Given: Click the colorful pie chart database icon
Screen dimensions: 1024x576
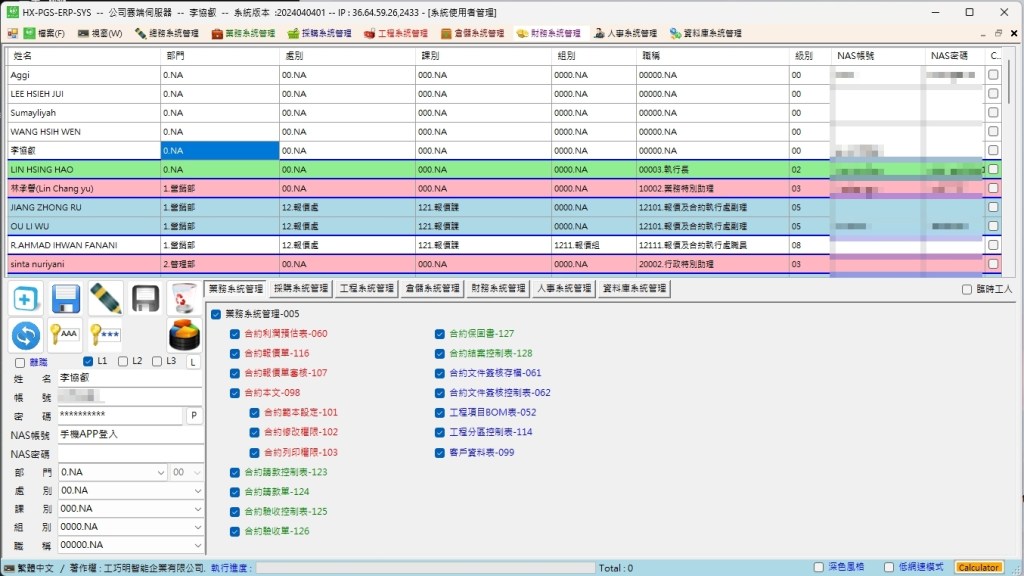Looking at the screenshot, I should 184,336.
